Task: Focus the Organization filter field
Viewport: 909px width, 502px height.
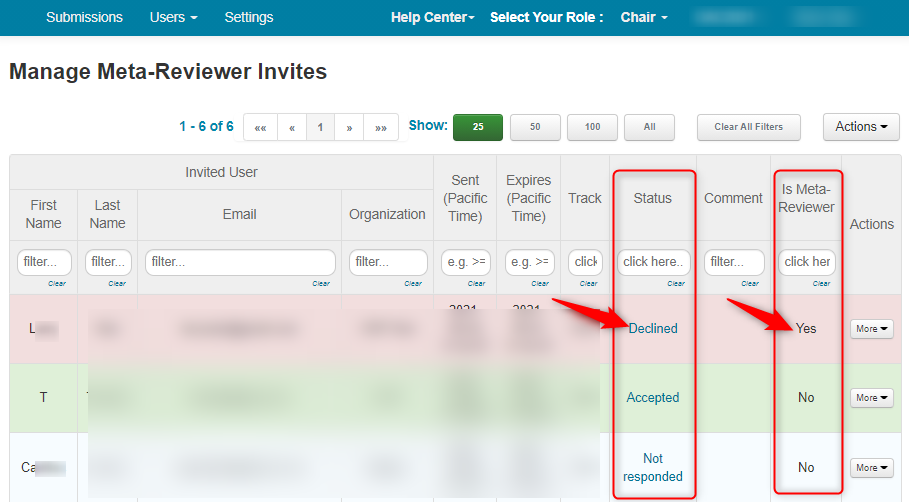Action: 388,262
